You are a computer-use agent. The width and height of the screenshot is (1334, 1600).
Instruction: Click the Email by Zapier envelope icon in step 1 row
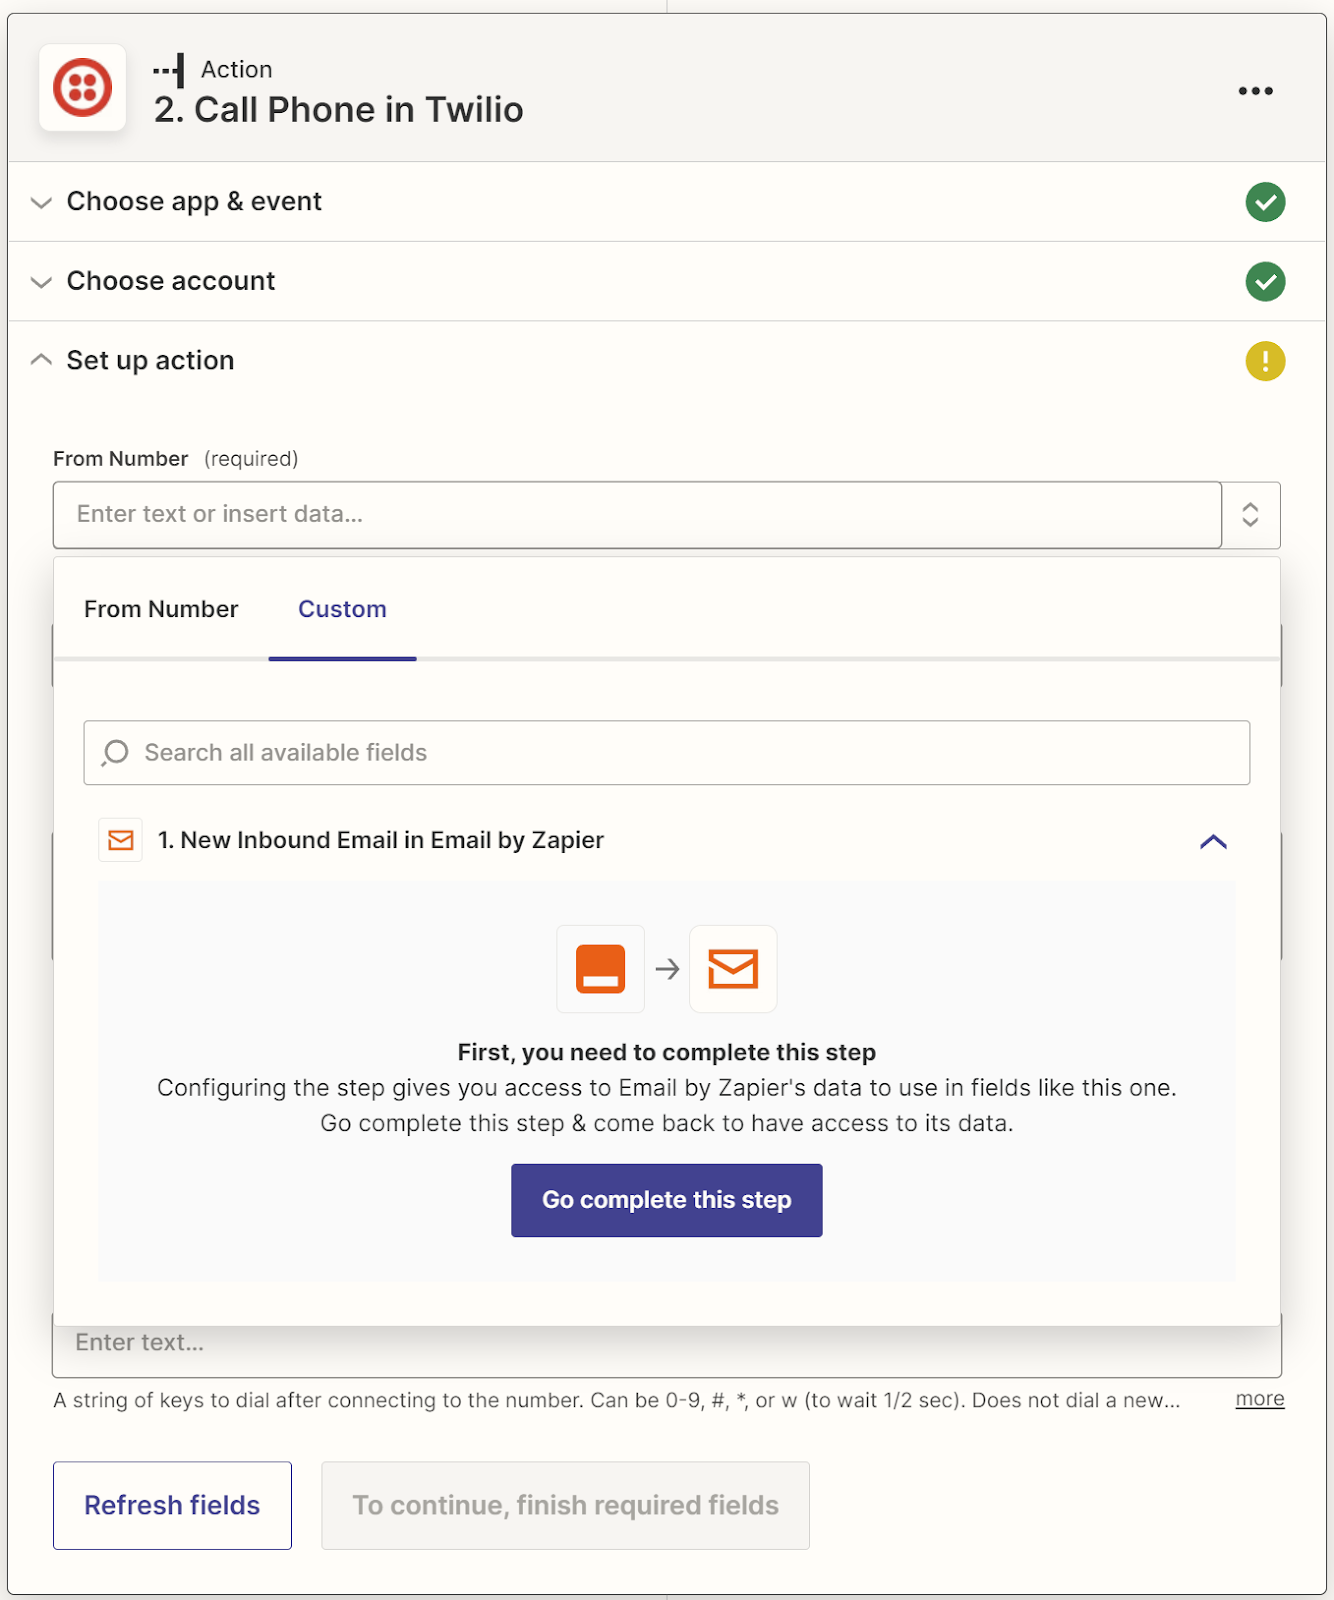121,840
